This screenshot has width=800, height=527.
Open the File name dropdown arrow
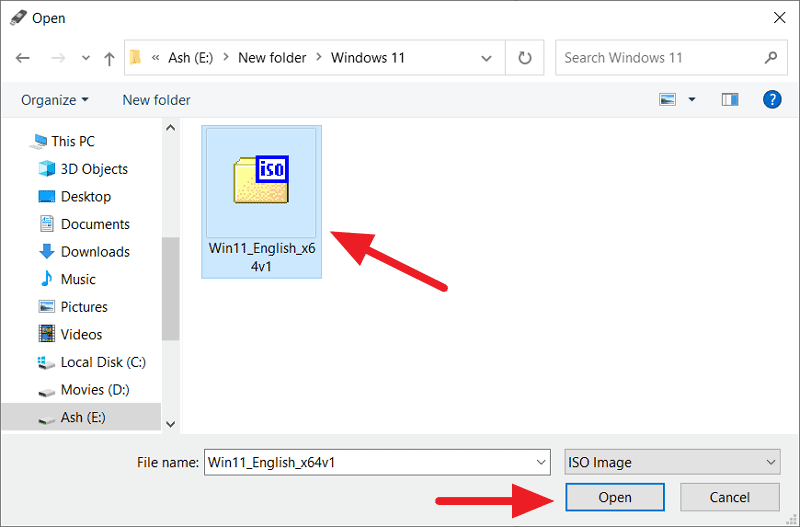pos(541,462)
